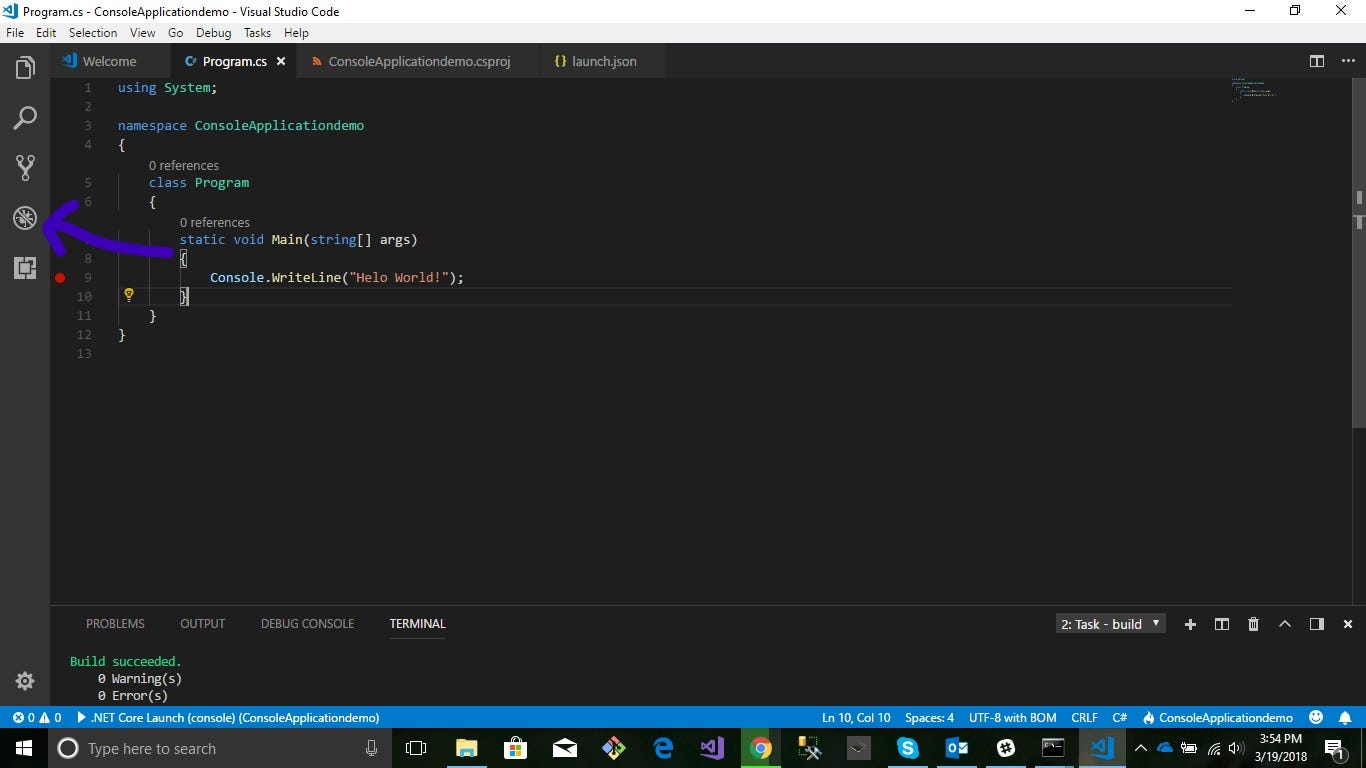Maximize panel with chevron toggle
Viewport: 1366px width, 768px height.
click(1285, 624)
